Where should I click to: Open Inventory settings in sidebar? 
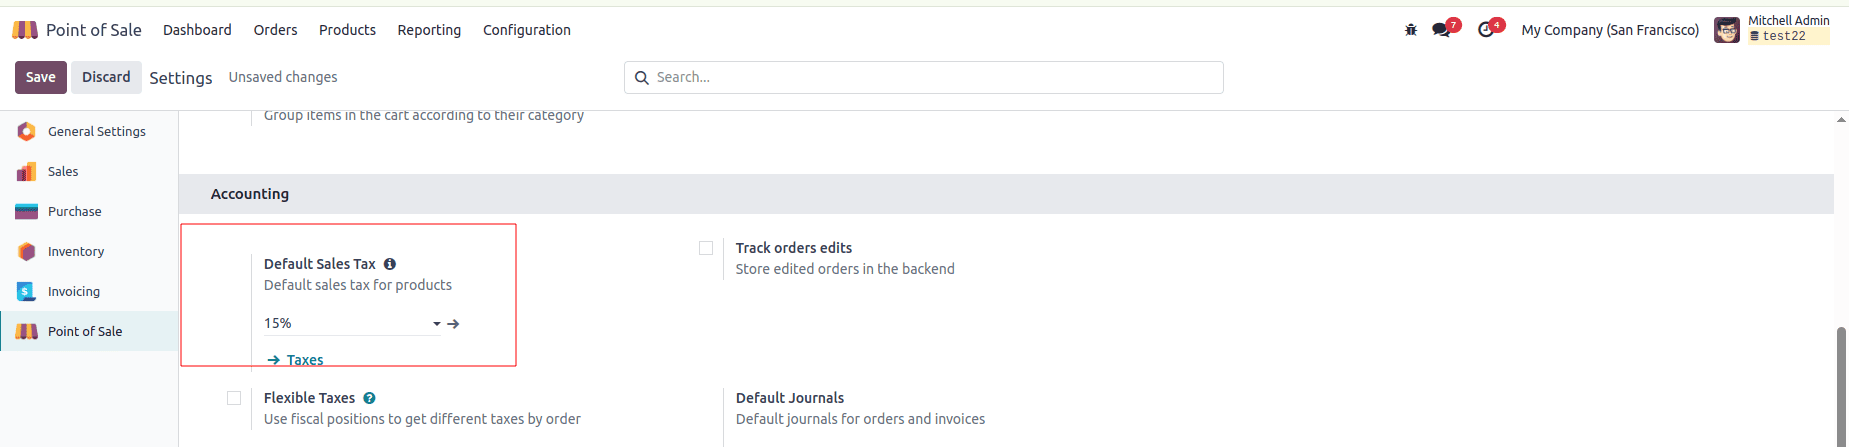(x=75, y=251)
